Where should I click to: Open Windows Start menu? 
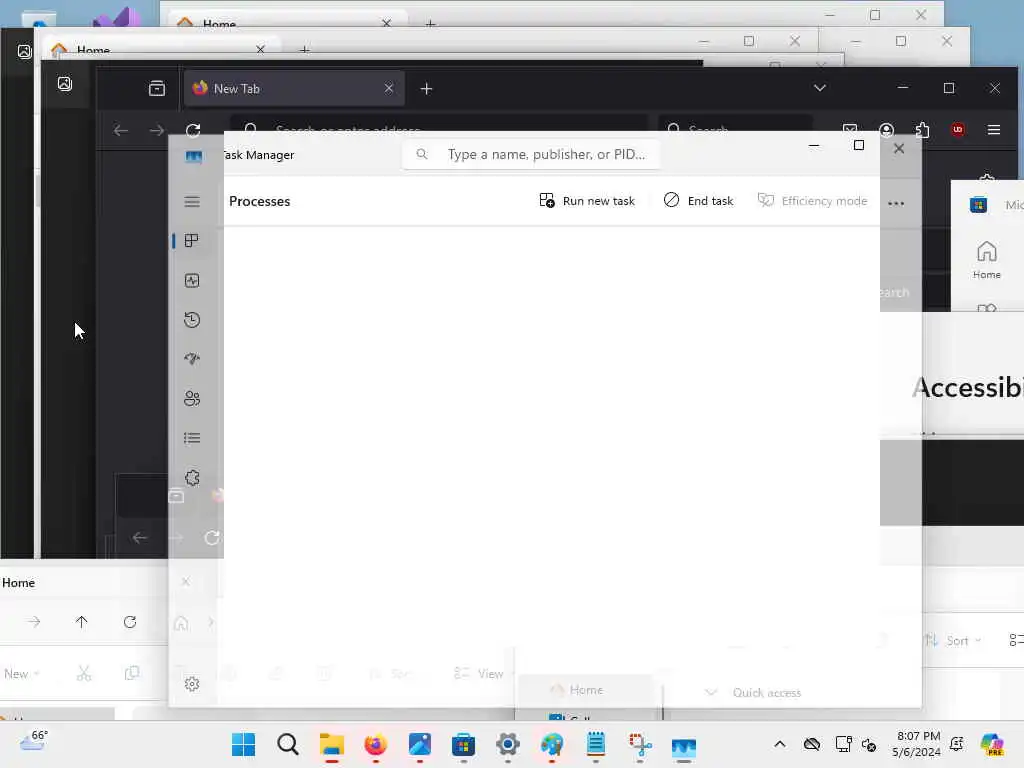244,744
